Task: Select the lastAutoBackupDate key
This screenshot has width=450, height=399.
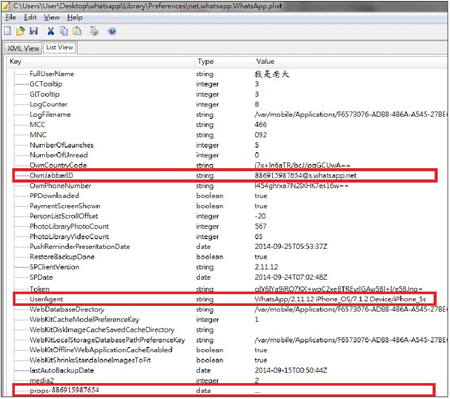Action: coord(62,370)
